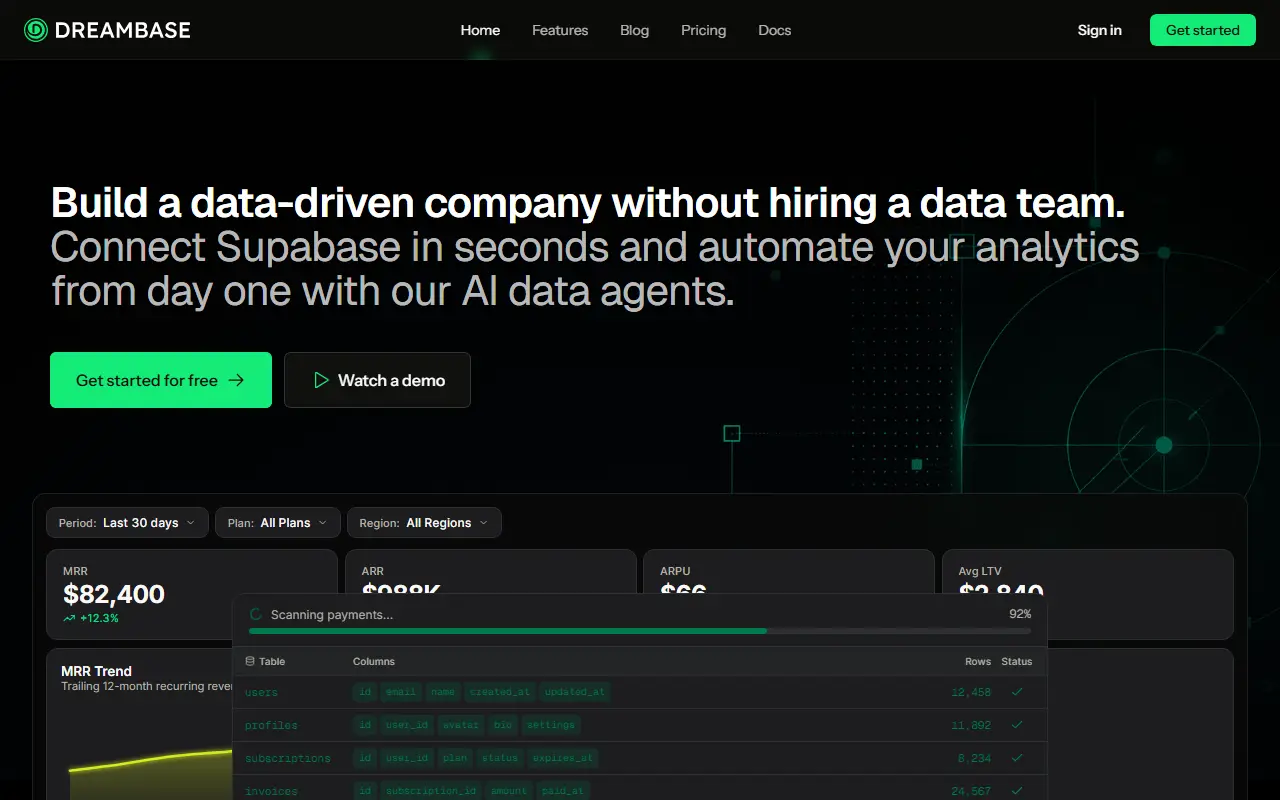Click the Status column header label
1280x800 pixels.
click(x=1017, y=661)
